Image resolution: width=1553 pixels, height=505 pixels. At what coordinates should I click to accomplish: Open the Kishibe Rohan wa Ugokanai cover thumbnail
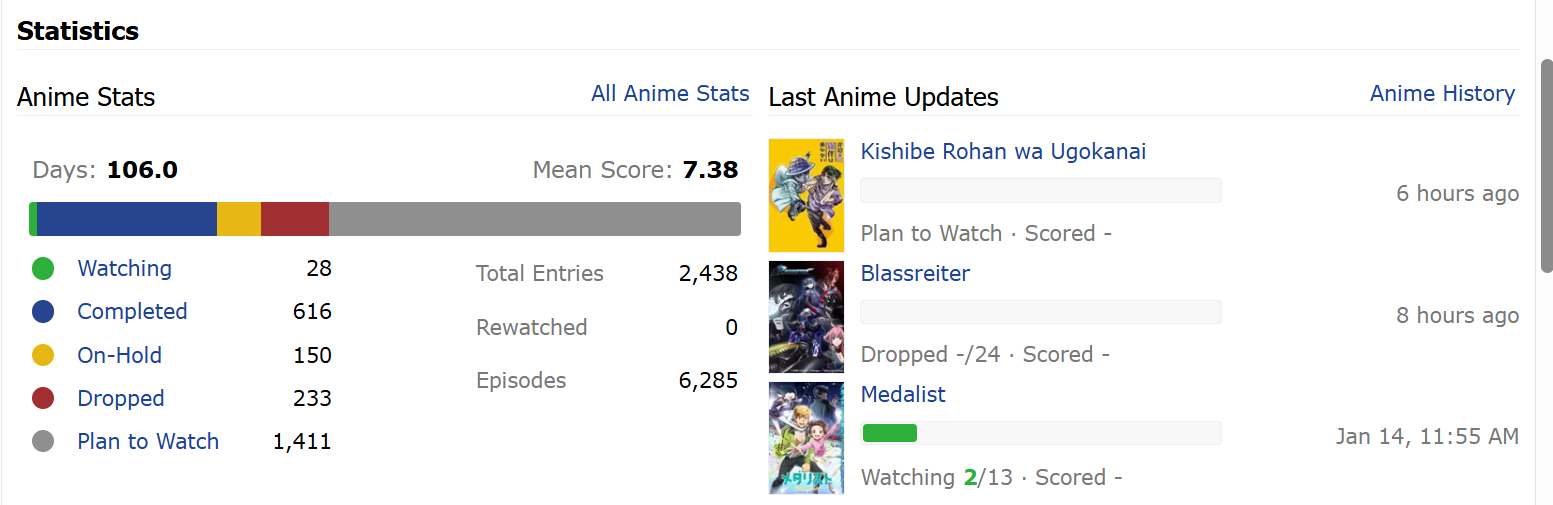click(x=806, y=195)
